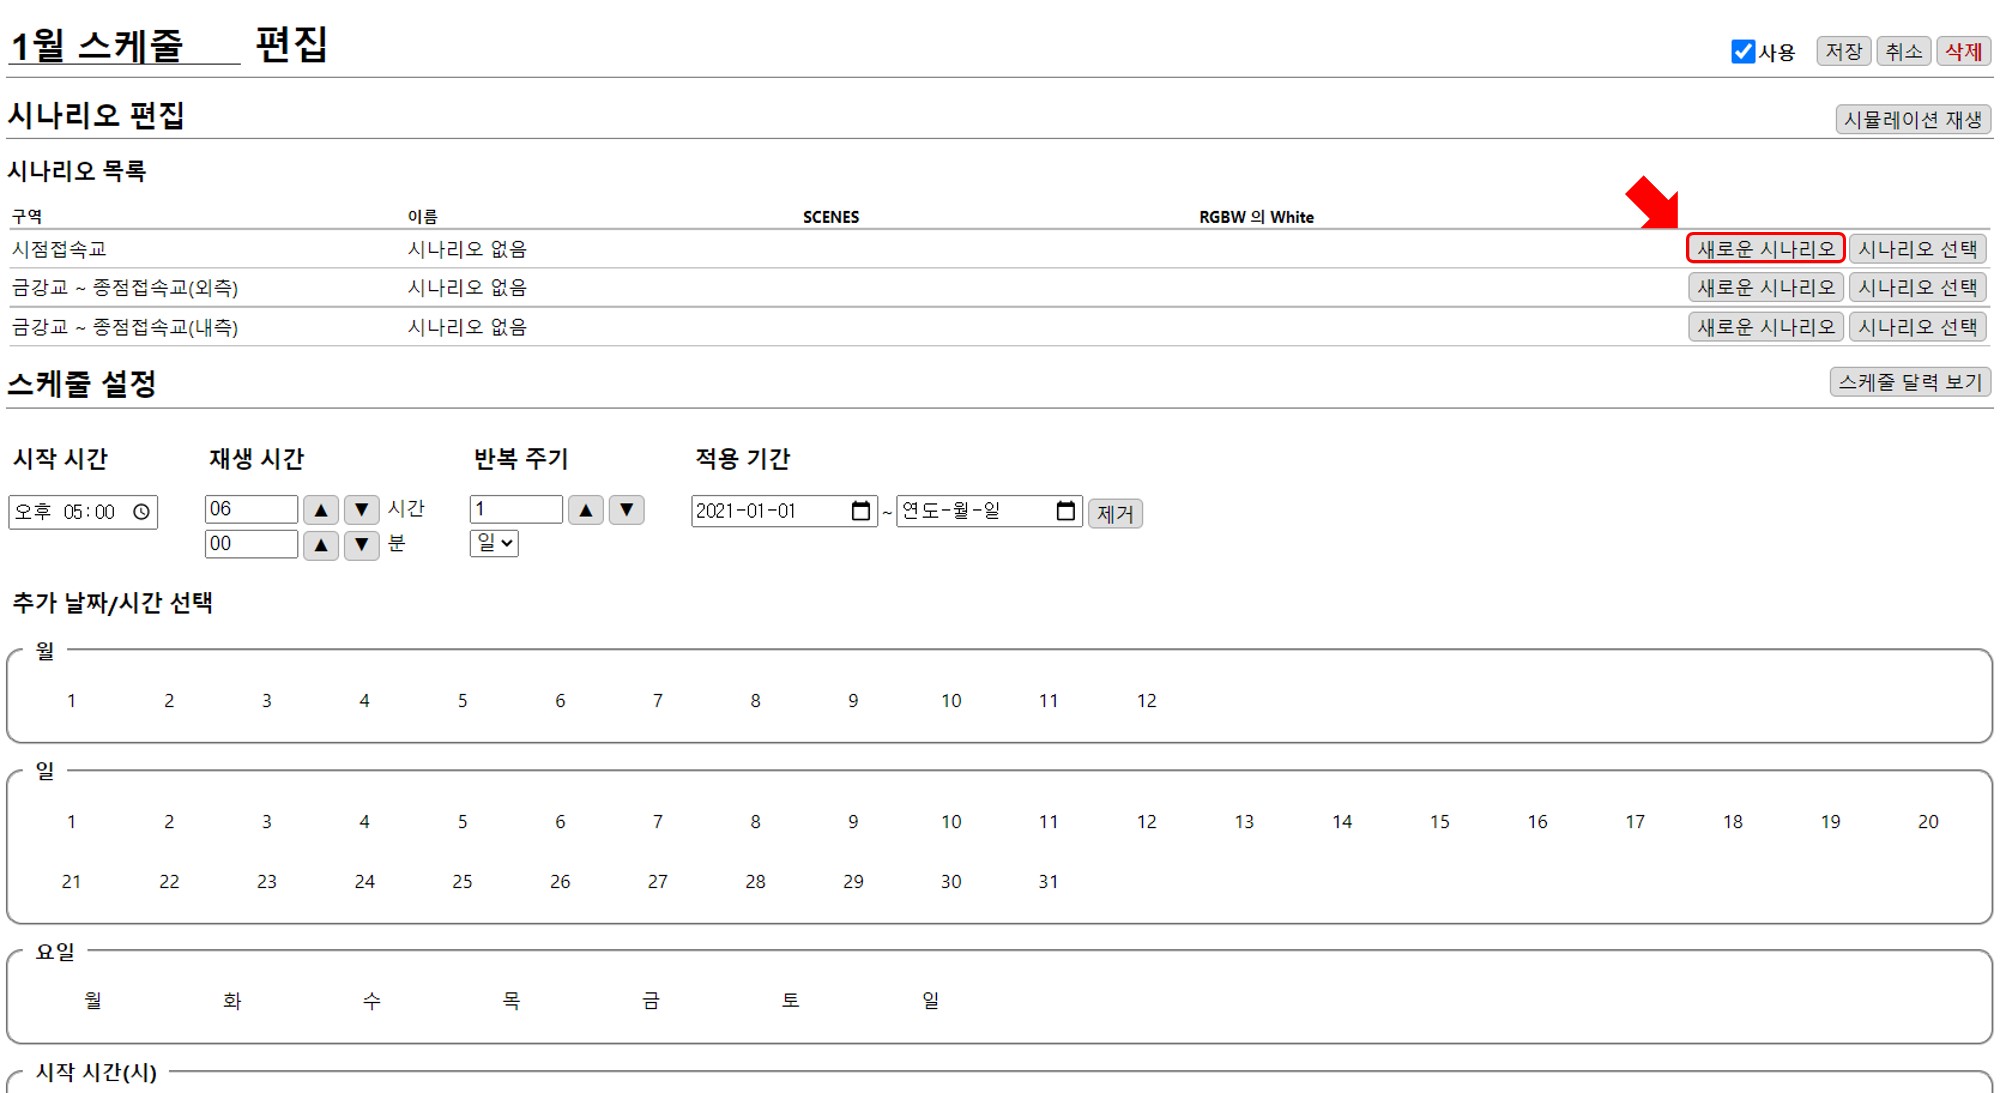Image resolution: width=2000 pixels, height=1093 pixels.
Task: Create 새로운 시나리오 for 시점접속교
Action: tap(1765, 249)
